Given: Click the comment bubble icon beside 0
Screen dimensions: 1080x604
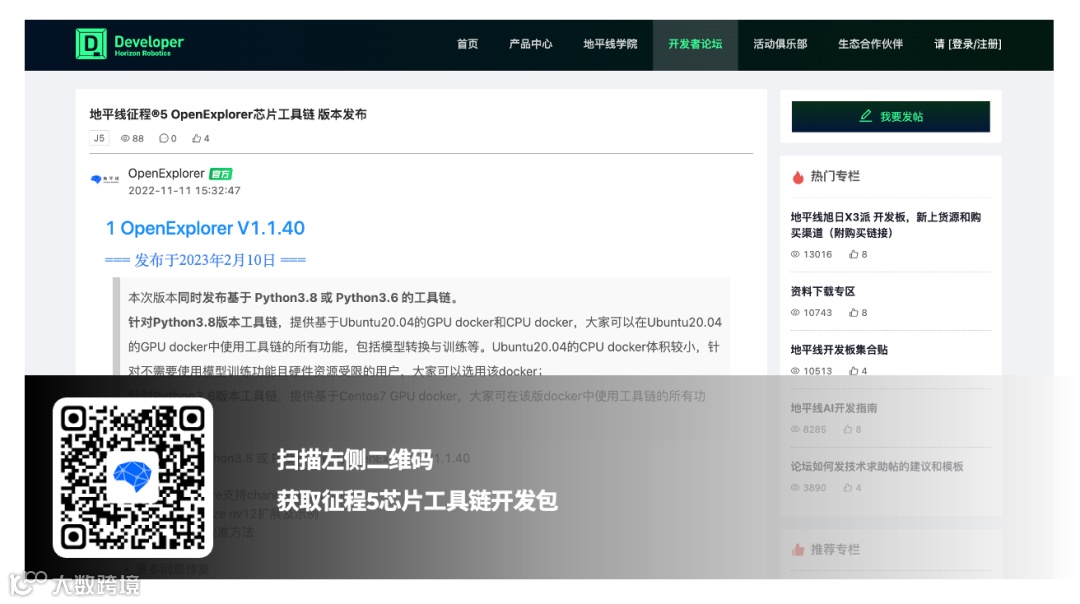Looking at the screenshot, I should (163, 138).
